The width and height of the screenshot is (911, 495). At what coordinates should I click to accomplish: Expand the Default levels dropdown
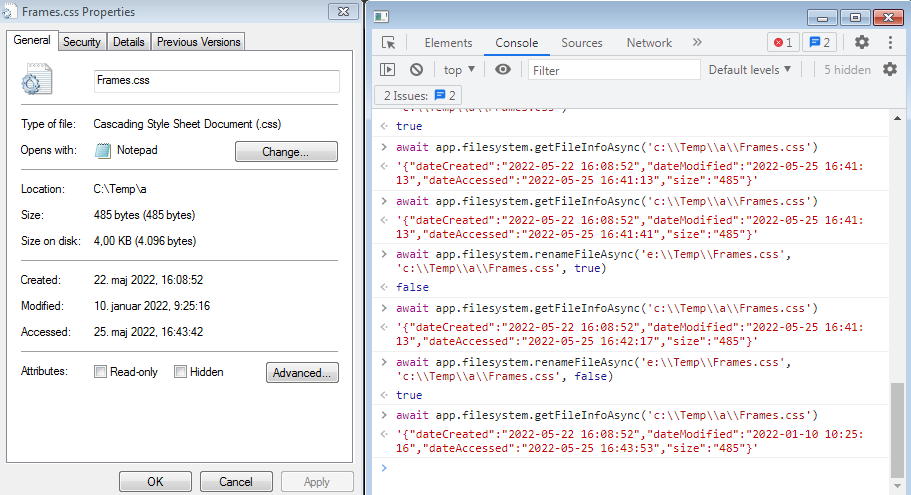(x=749, y=70)
